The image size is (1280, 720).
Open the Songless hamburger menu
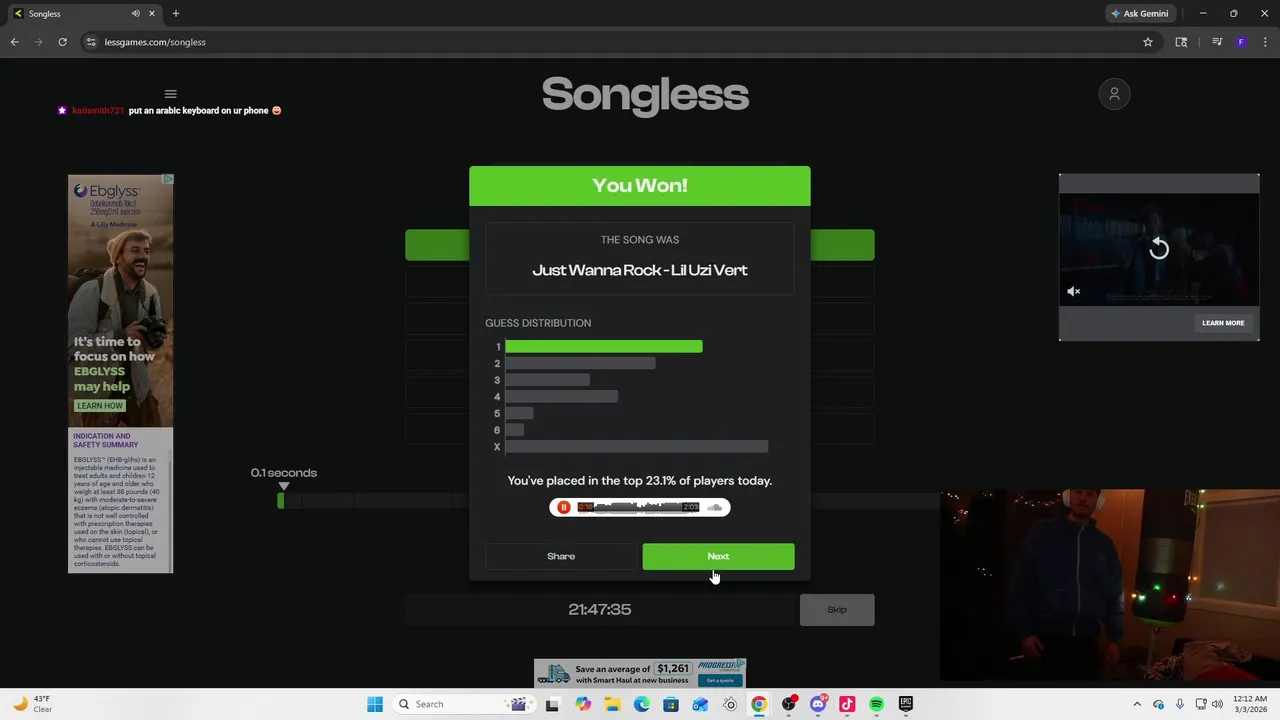pos(170,94)
